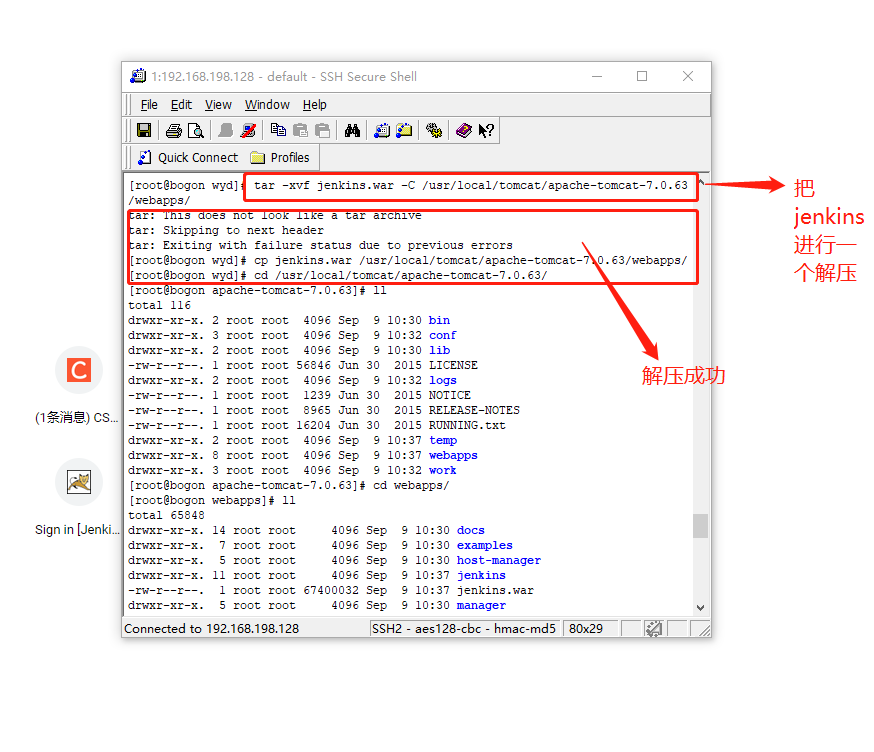
Task: Click 'SSH2 - aes128-cbc - hmac-md5' status entry
Action: pyautogui.click(x=464, y=629)
